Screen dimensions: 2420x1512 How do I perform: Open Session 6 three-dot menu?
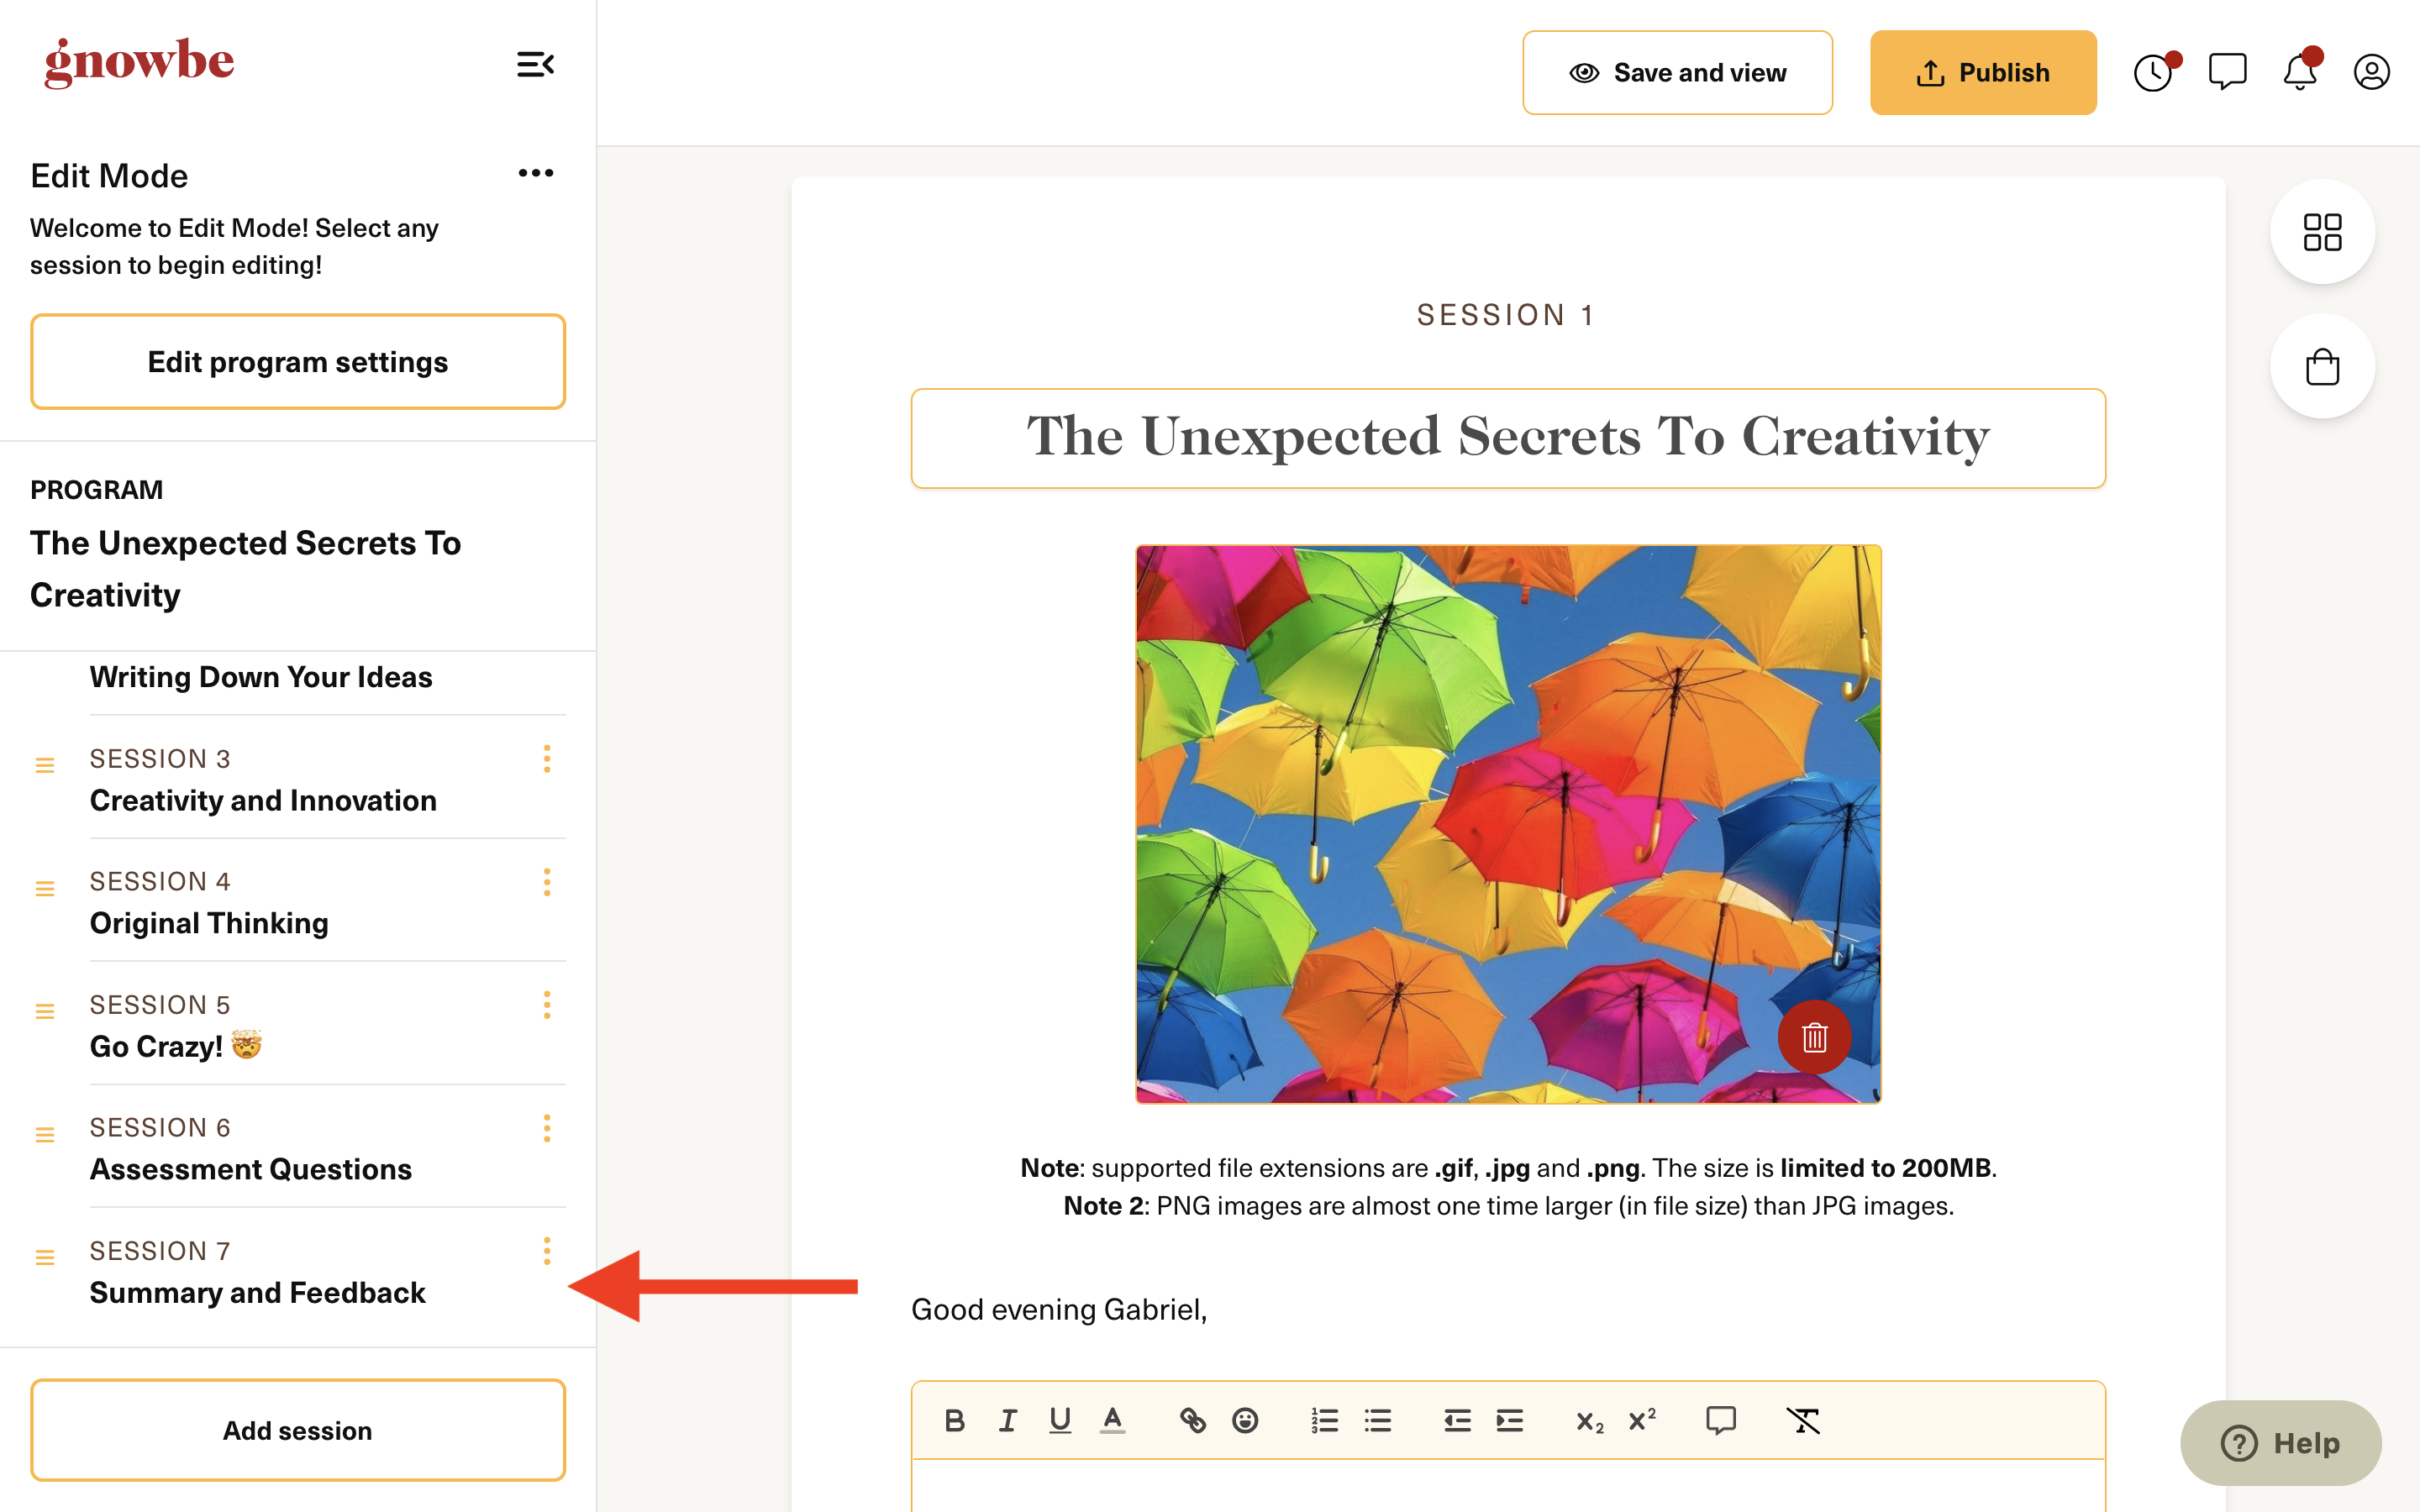(547, 1128)
